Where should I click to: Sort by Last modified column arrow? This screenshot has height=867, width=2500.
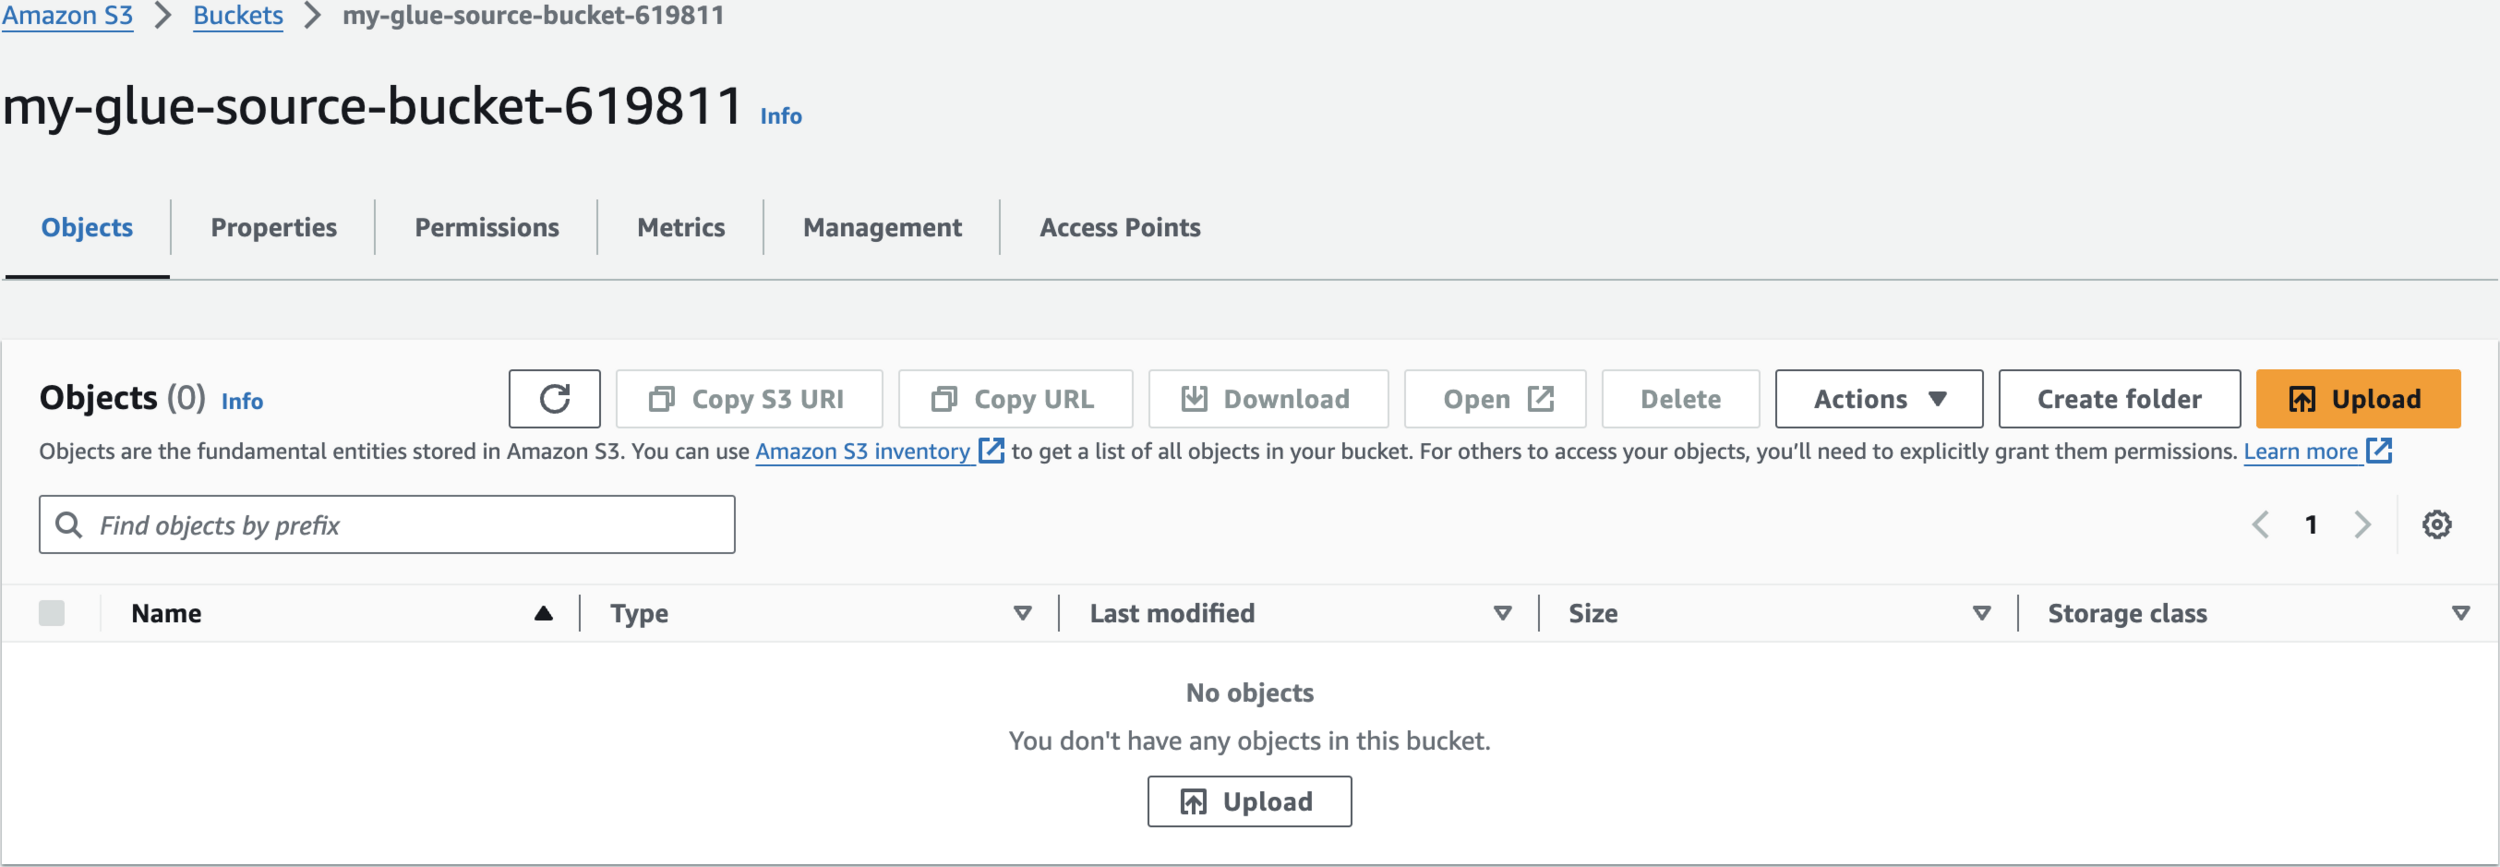pyautogui.click(x=1502, y=614)
